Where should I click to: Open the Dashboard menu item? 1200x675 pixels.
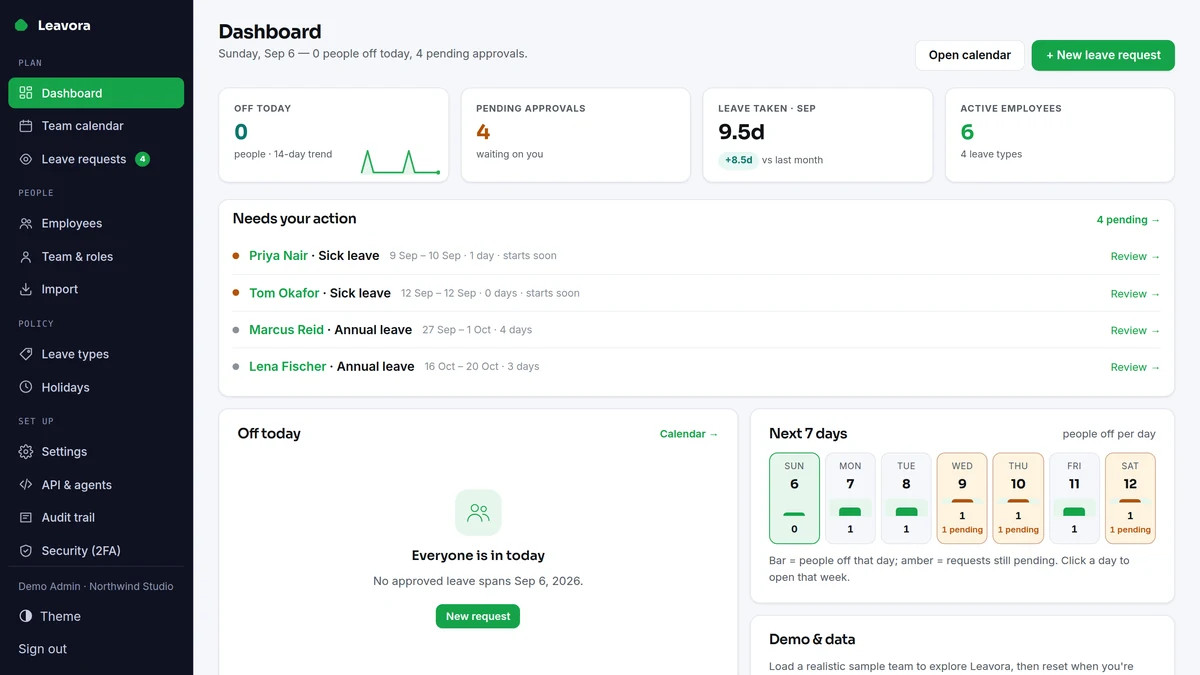point(96,93)
